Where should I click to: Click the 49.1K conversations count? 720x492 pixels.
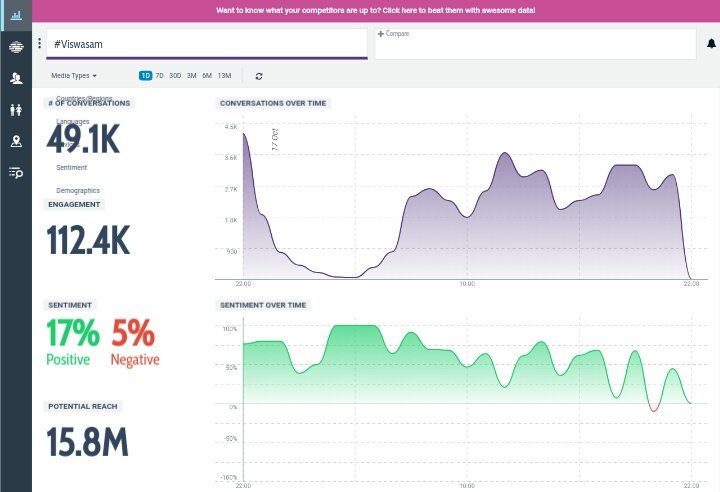click(x=83, y=139)
